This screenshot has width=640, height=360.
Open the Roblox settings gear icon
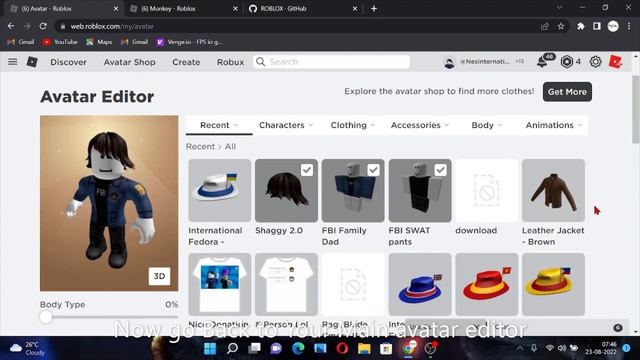(x=596, y=62)
